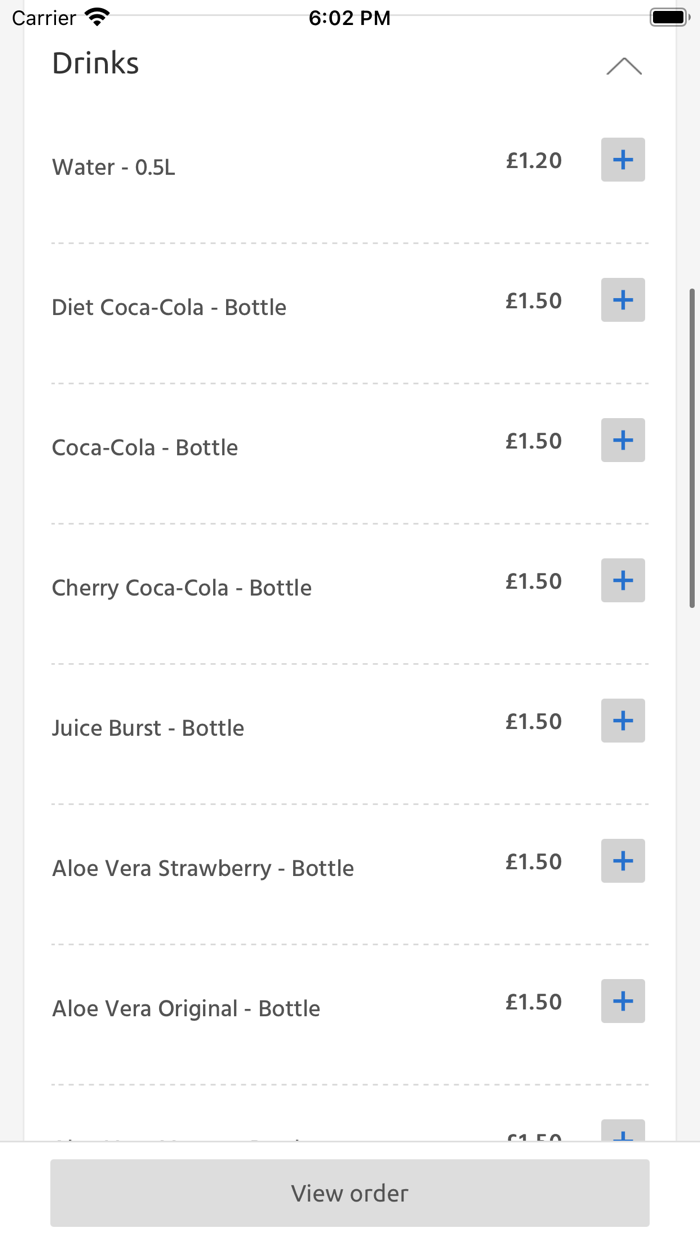Tap Cherry Coca-Cola - Bottle label

tap(181, 588)
